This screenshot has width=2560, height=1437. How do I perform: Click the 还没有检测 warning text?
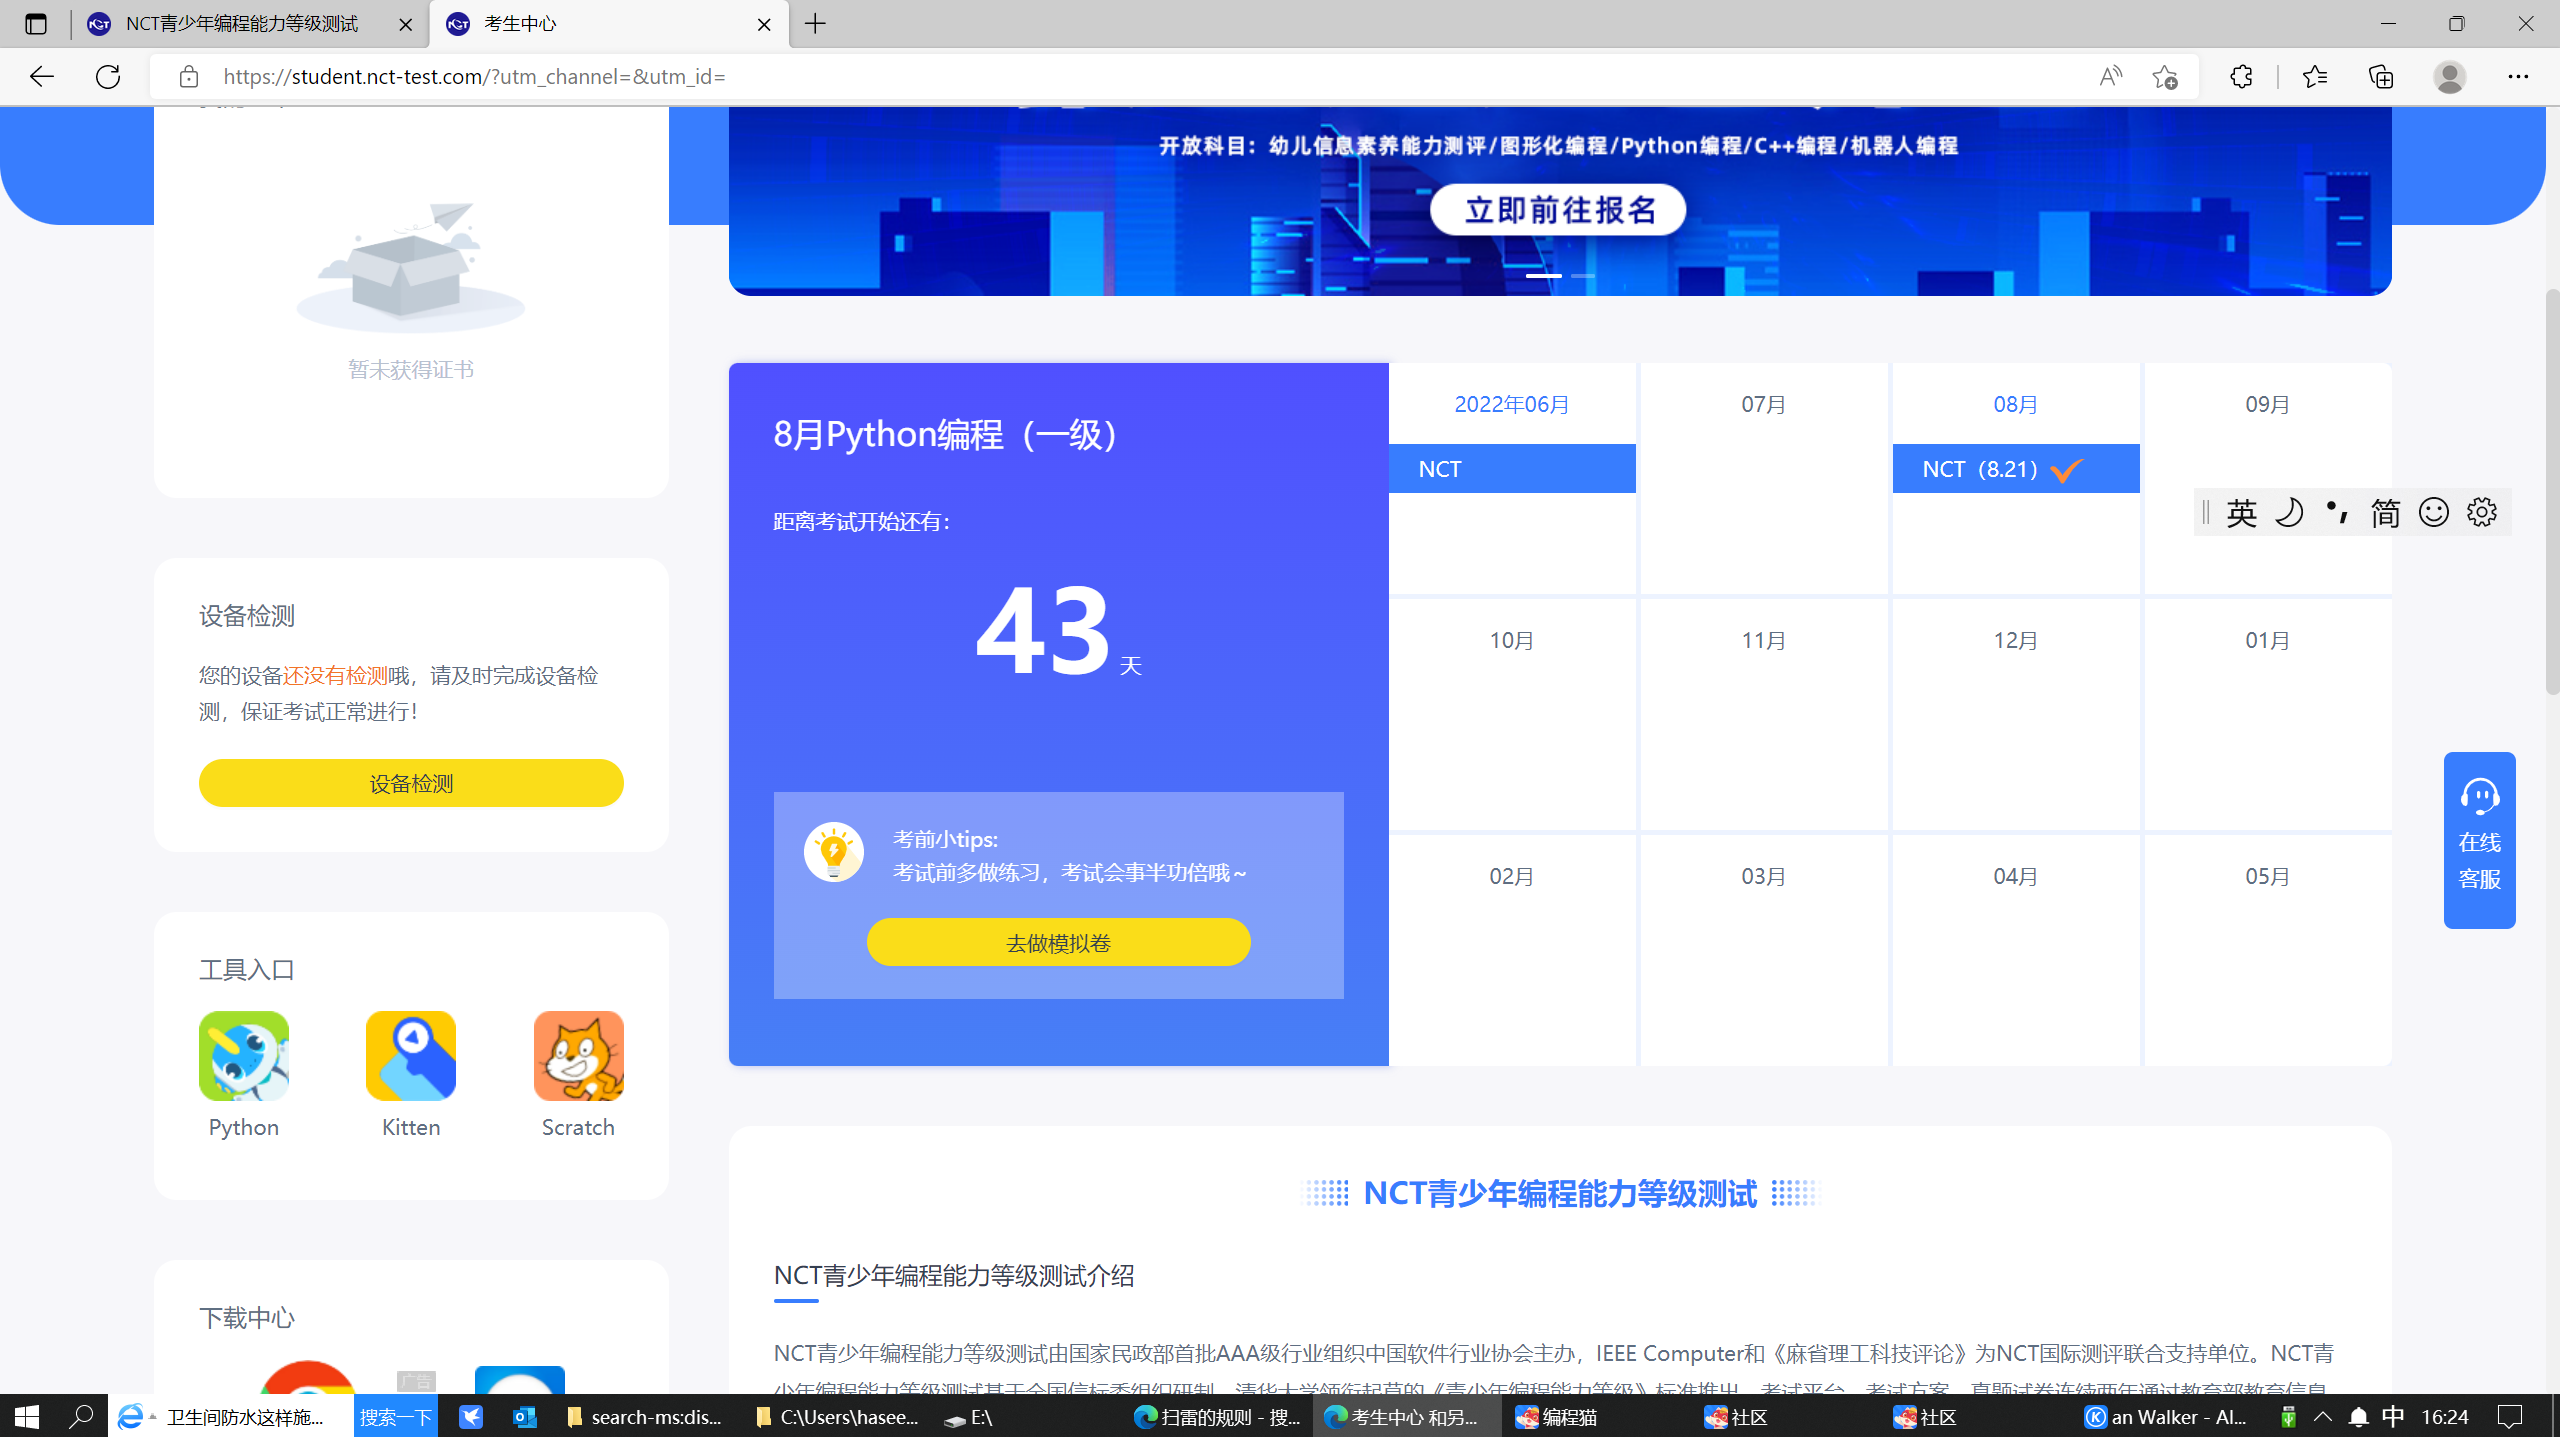[x=335, y=675]
